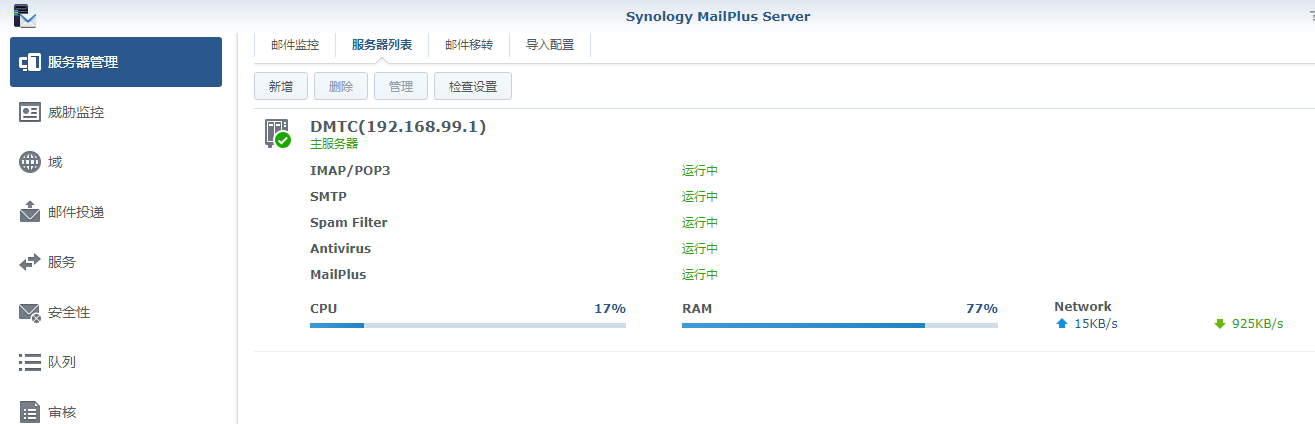Click the DMTC server status icon
This screenshot has width=1315, height=424.
[276, 134]
